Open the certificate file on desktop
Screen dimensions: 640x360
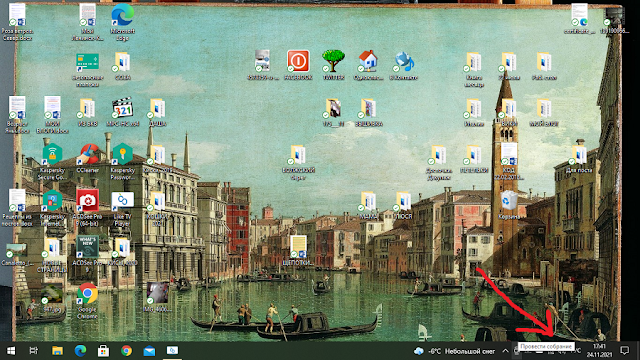tap(579, 19)
